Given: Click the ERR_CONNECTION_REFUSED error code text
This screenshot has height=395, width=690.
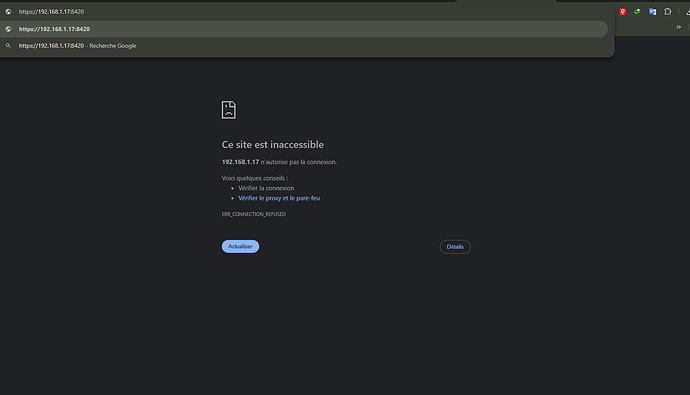Looking at the screenshot, I should 253,214.
